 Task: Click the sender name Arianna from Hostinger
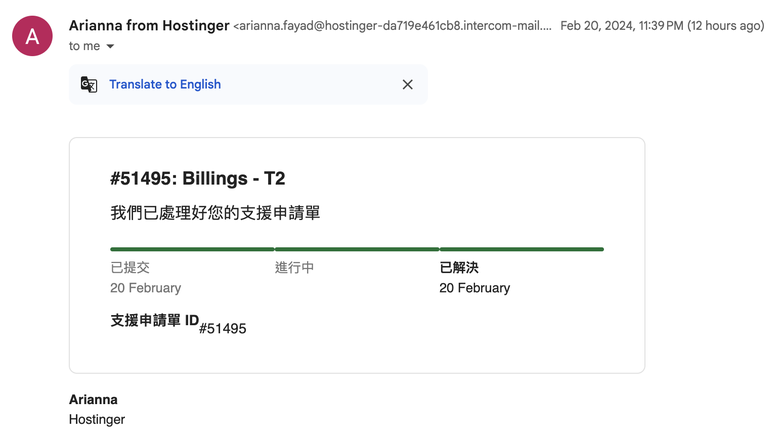[149, 25]
